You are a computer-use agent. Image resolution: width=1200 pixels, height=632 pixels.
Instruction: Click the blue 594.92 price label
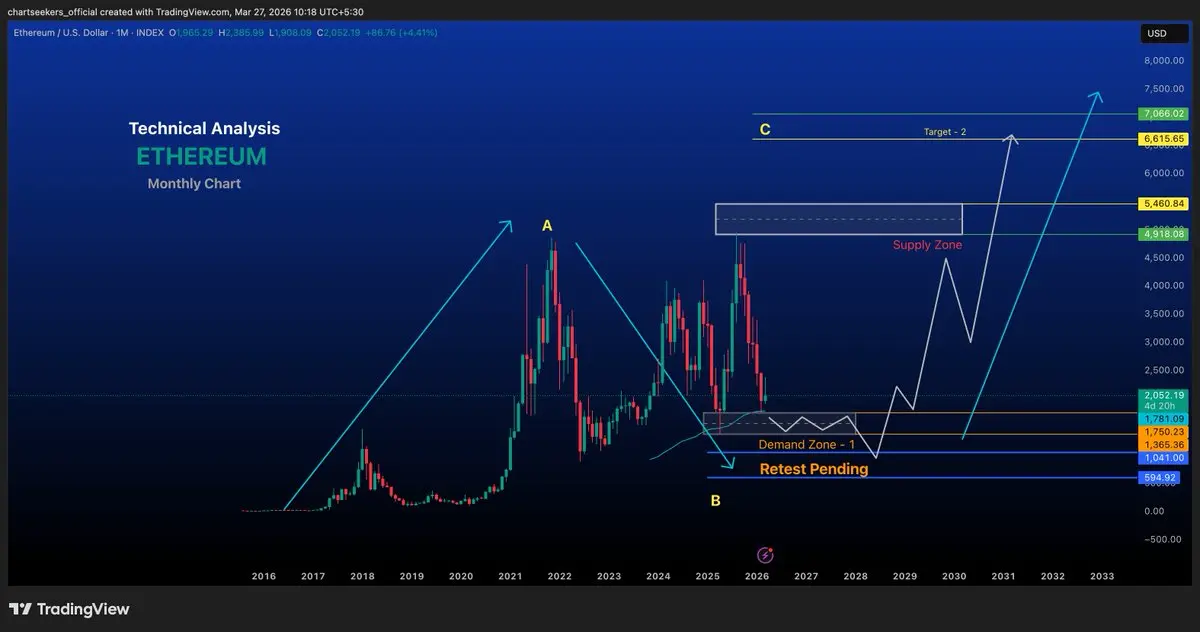point(1161,477)
